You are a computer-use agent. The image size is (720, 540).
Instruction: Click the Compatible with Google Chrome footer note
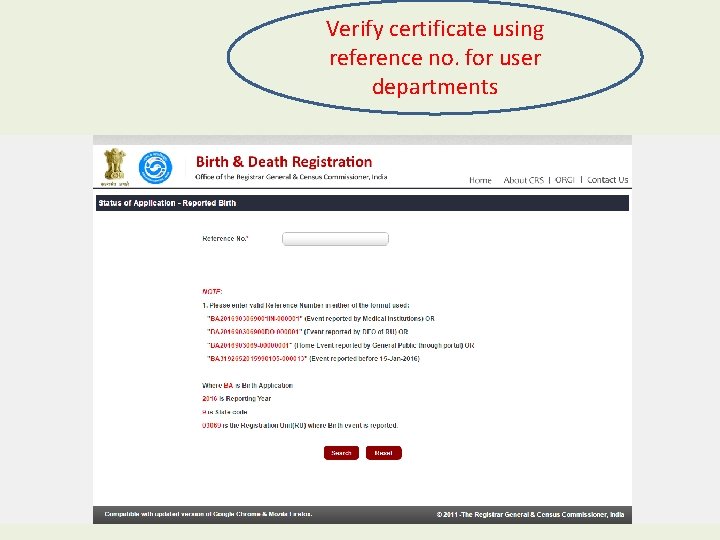[208, 514]
